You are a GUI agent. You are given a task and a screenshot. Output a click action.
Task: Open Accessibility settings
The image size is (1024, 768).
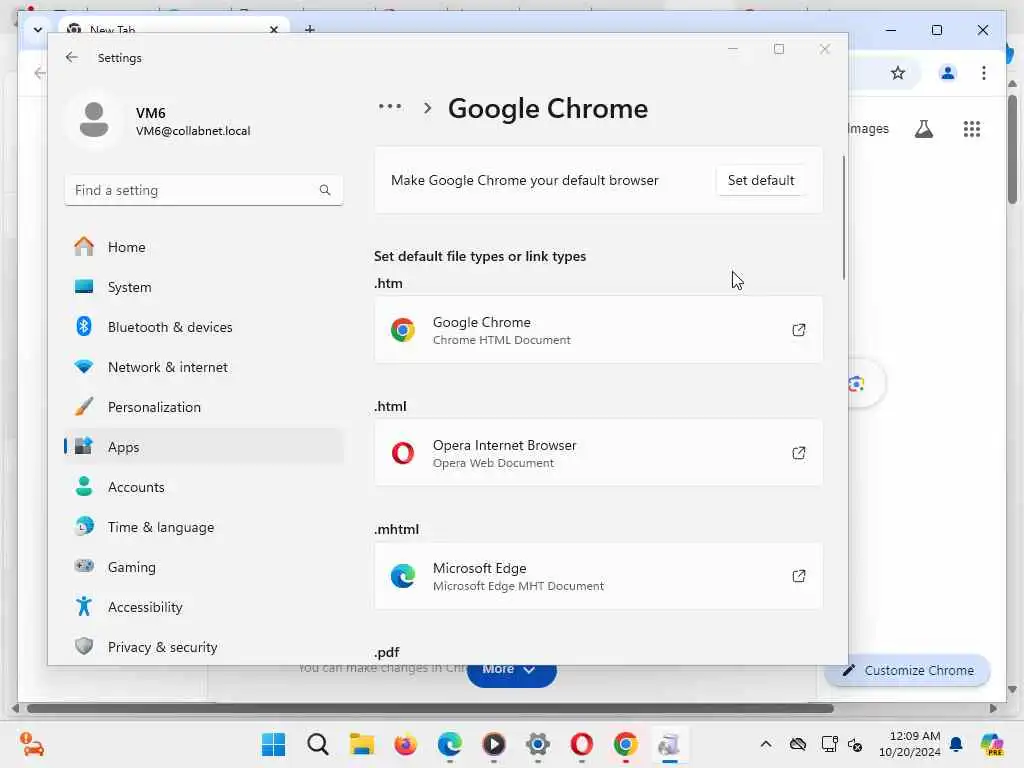tap(204, 607)
